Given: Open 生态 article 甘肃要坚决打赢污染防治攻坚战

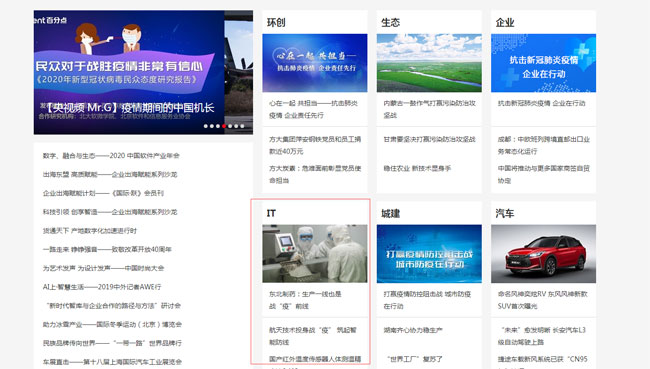Looking at the screenshot, I should pos(429,139).
